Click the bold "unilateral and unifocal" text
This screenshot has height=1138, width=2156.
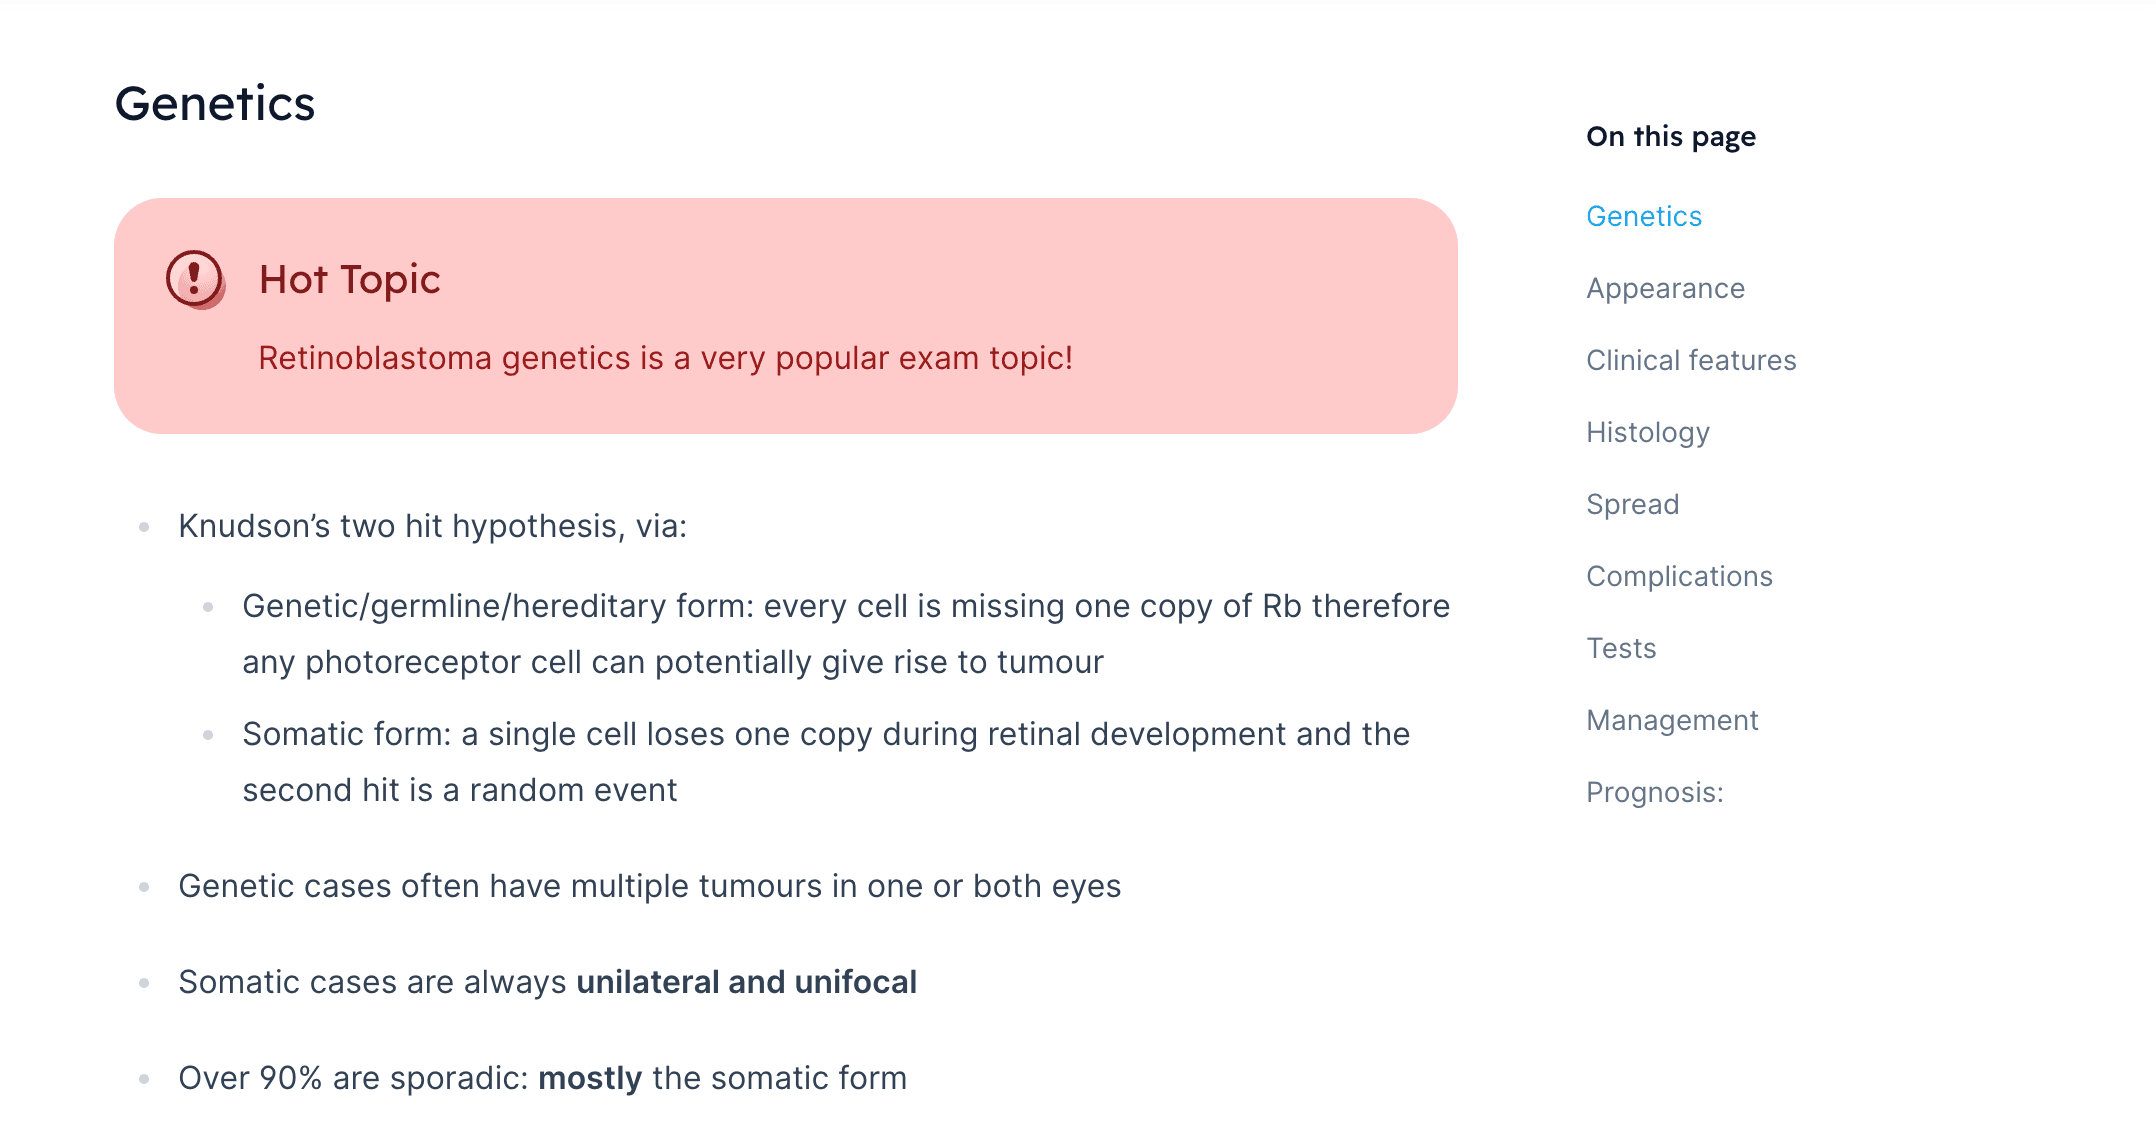(746, 982)
